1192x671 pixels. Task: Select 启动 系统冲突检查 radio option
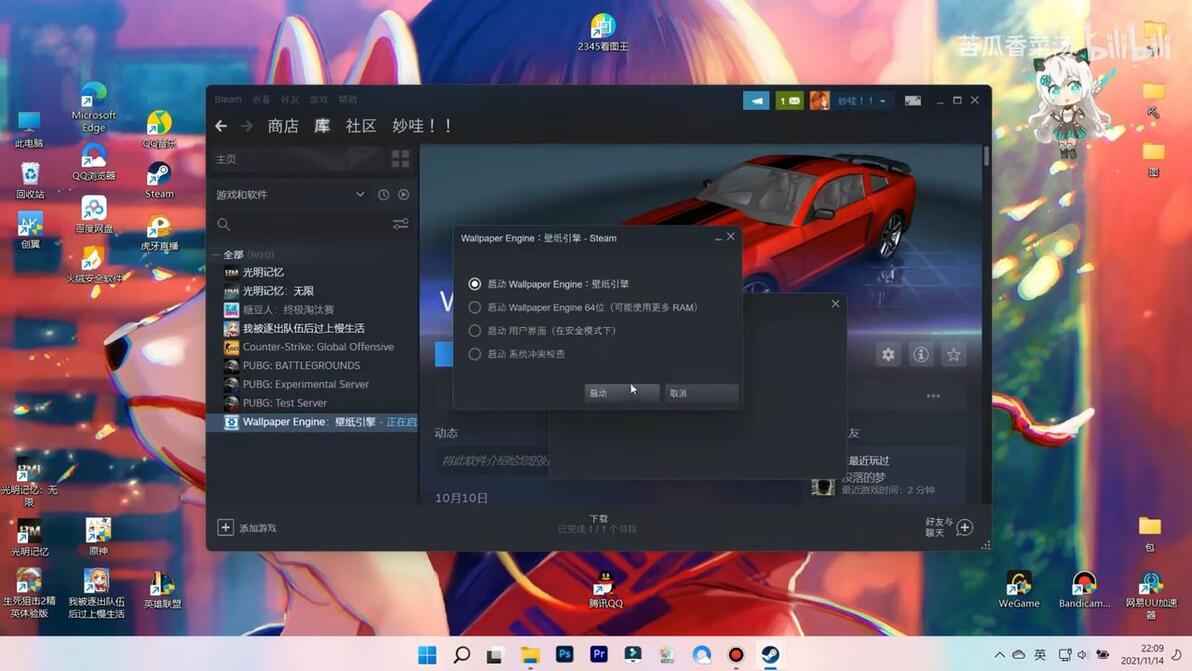[x=474, y=354]
